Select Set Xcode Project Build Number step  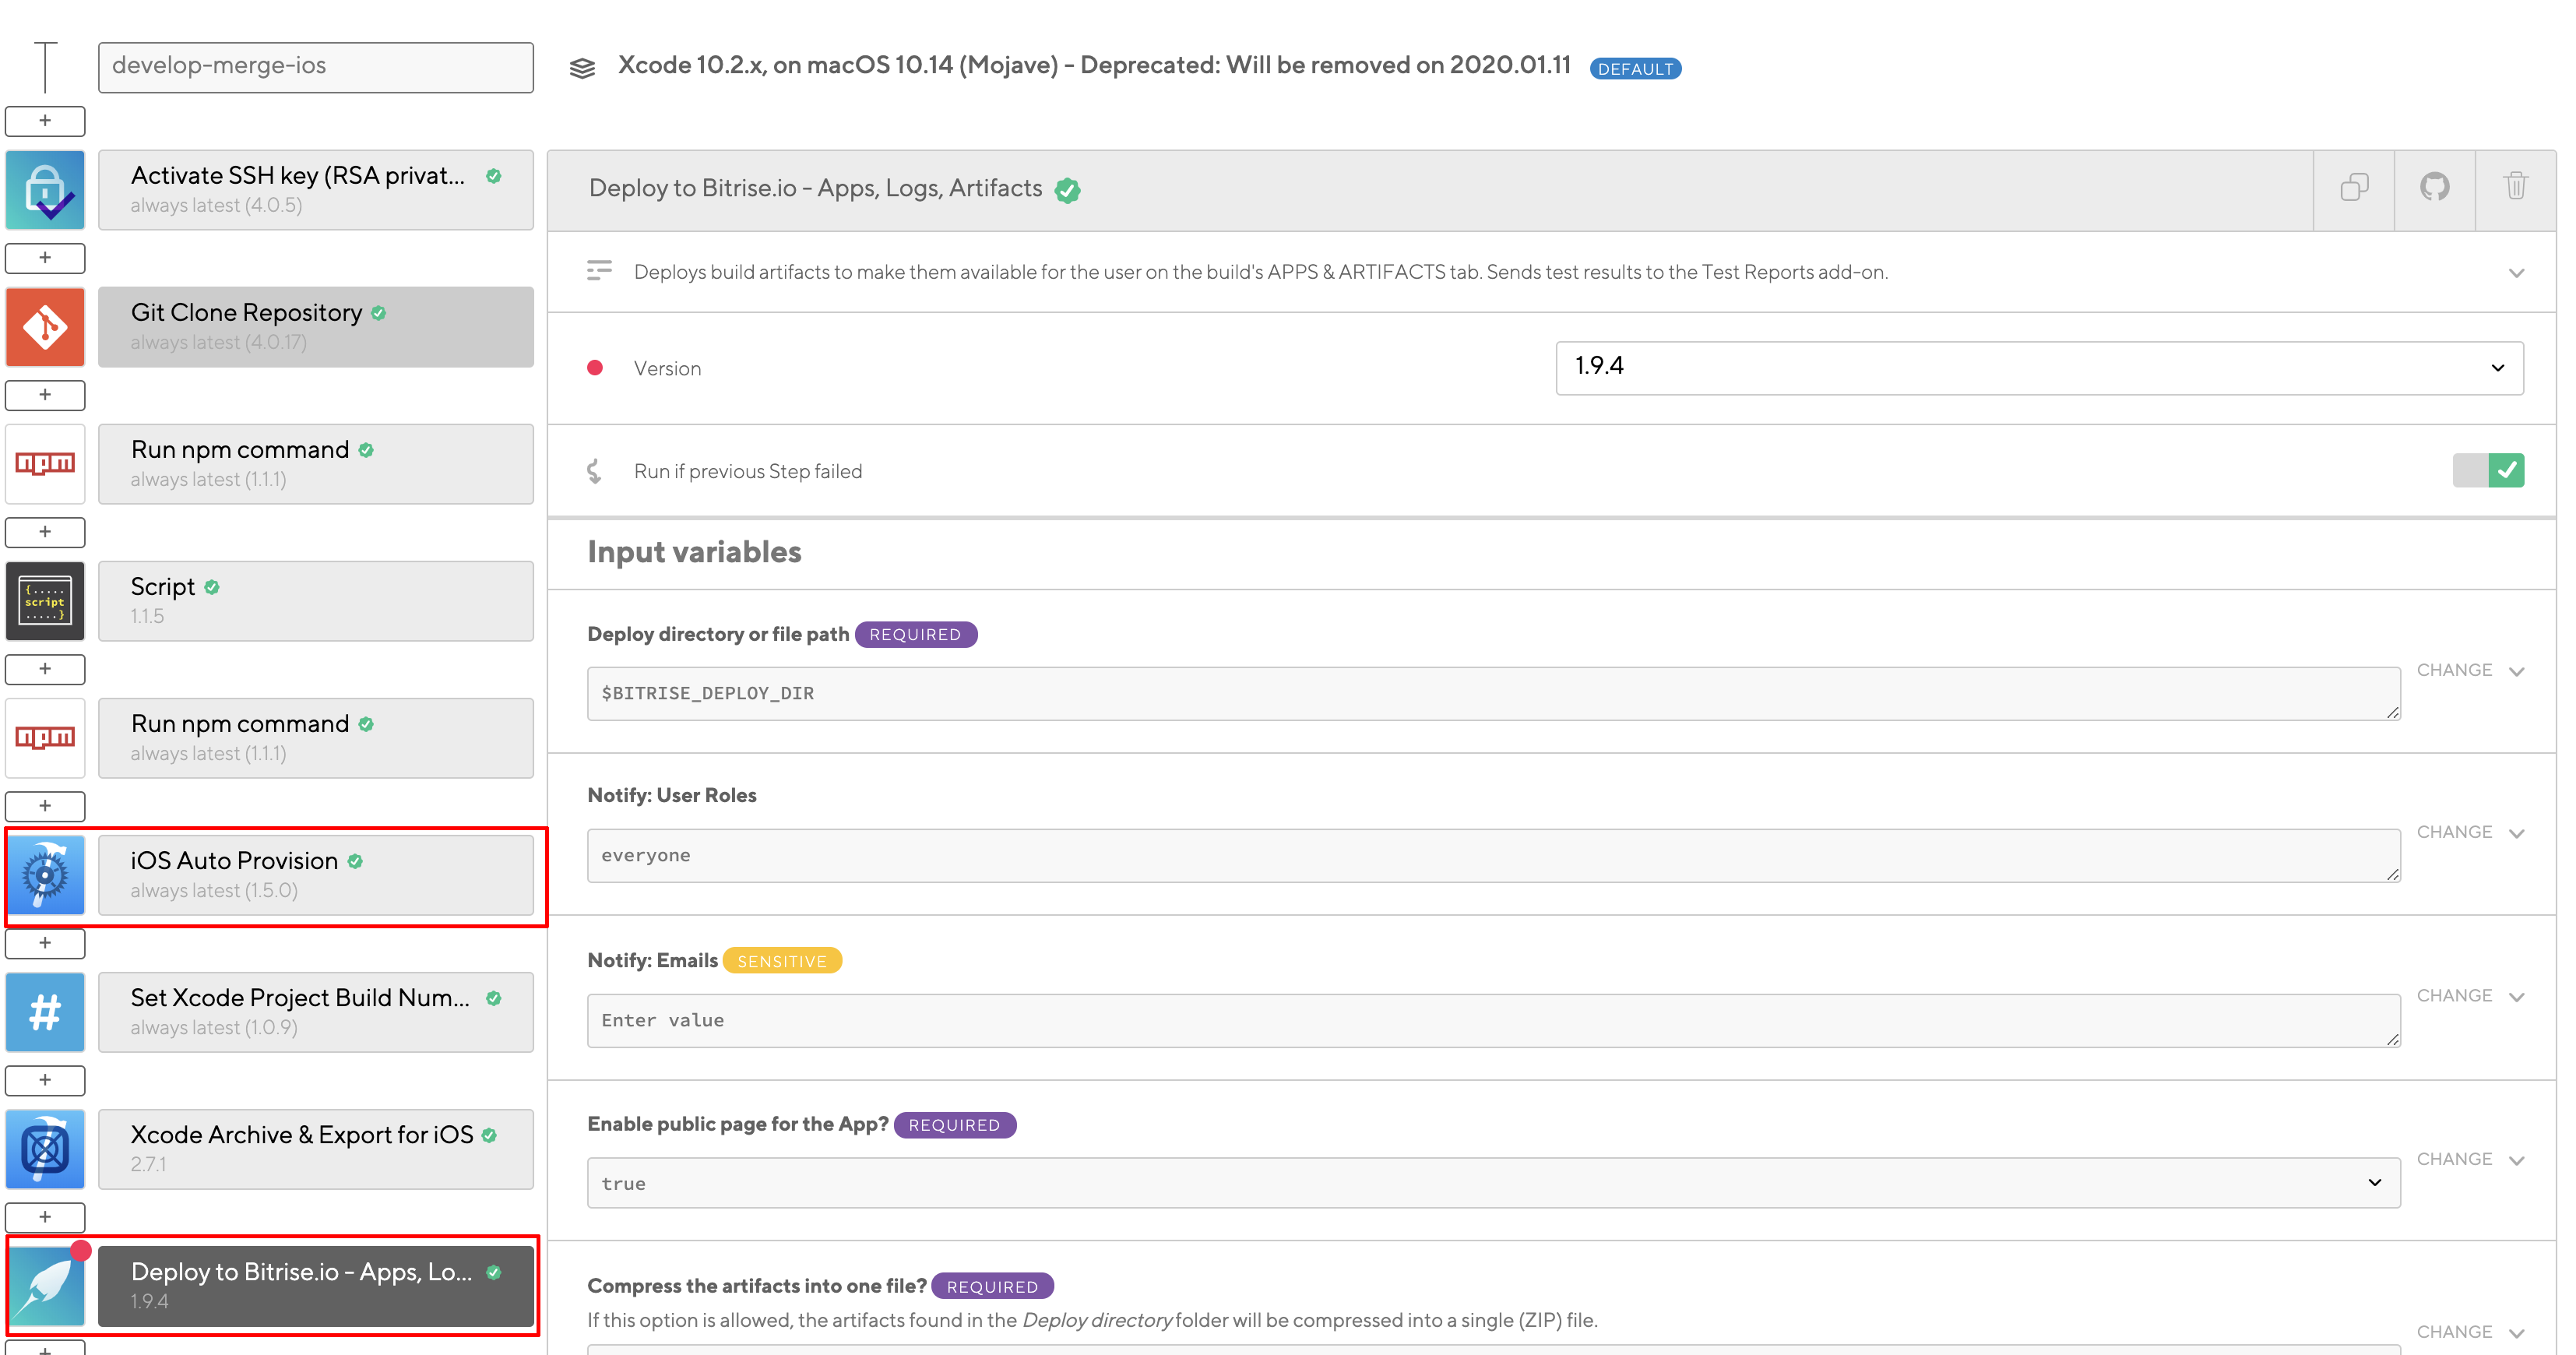pos(316,1012)
